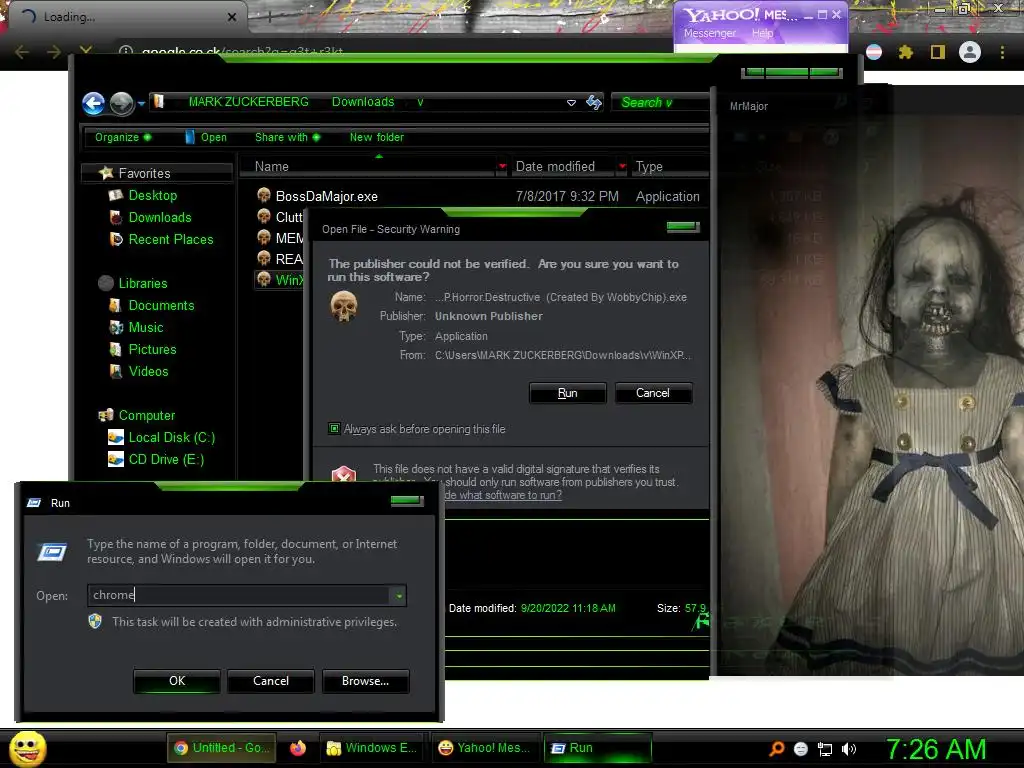Click the Run taskbar item
Viewport: 1024px width, 768px height.
pos(598,748)
